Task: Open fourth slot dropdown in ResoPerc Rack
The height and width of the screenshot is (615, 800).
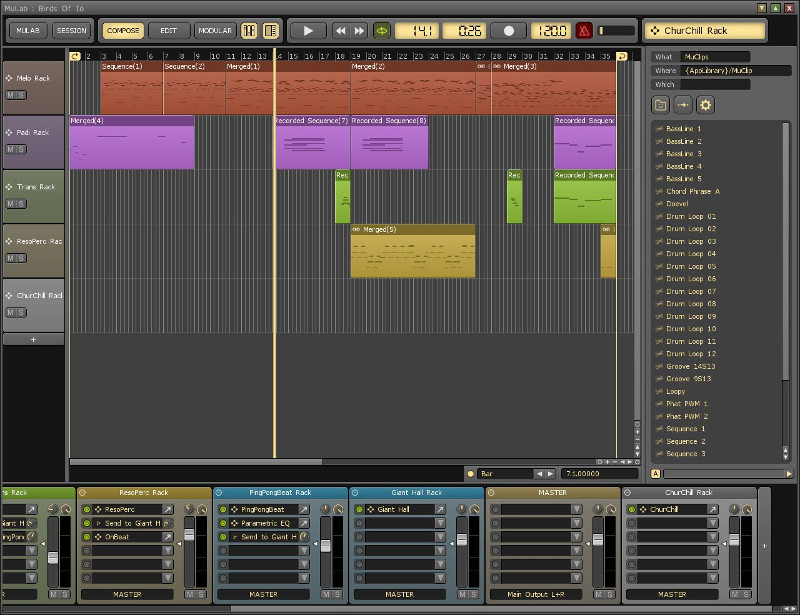Action: tap(167, 551)
